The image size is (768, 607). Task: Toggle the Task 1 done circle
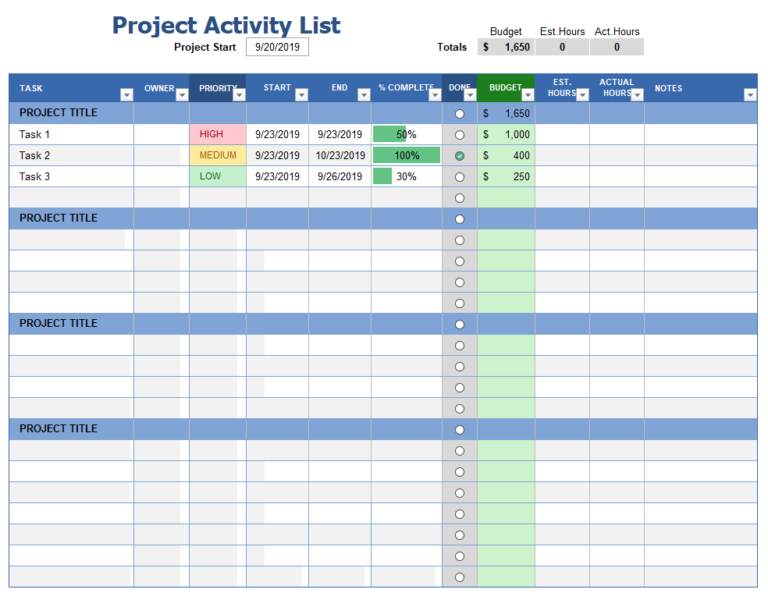click(x=459, y=135)
